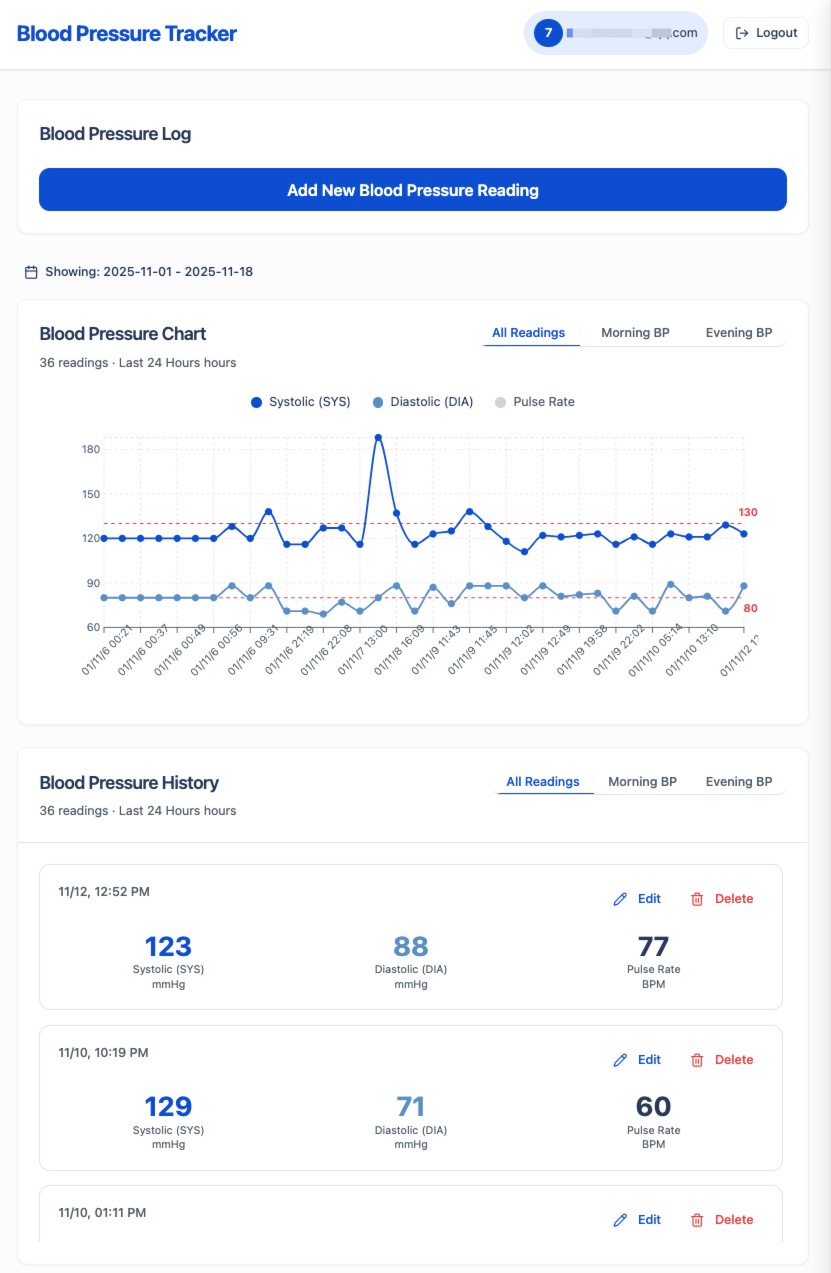
Task: Click the trash icon for the 11/10 01:11 PM reading
Action: pyautogui.click(x=696, y=1219)
